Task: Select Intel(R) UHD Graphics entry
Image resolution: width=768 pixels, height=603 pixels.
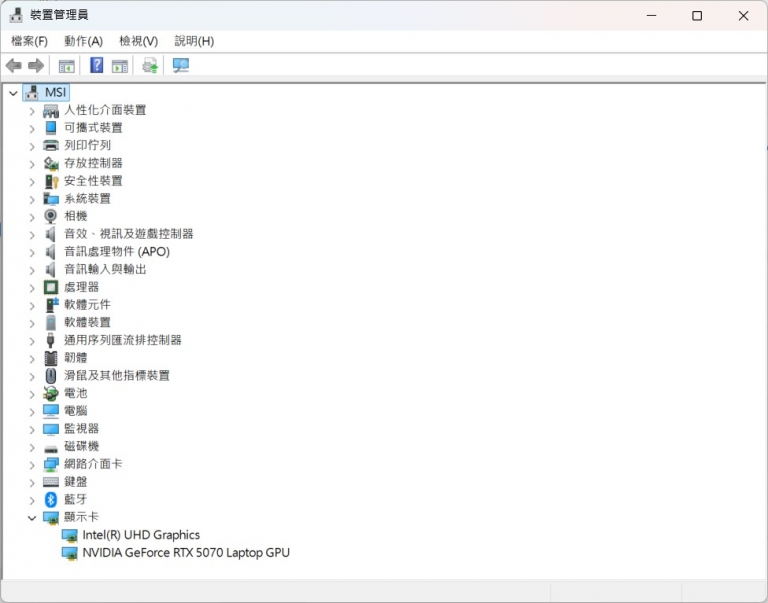Action: pos(141,535)
